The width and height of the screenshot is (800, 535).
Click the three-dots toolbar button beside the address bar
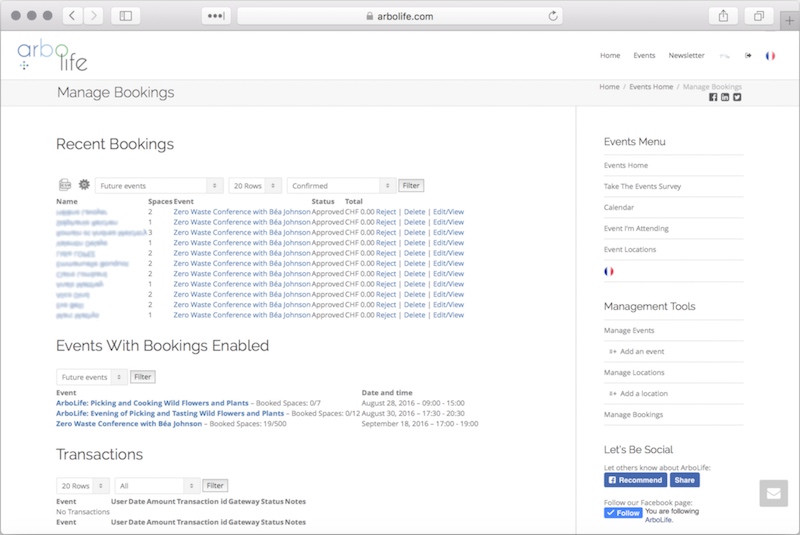[x=216, y=16]
